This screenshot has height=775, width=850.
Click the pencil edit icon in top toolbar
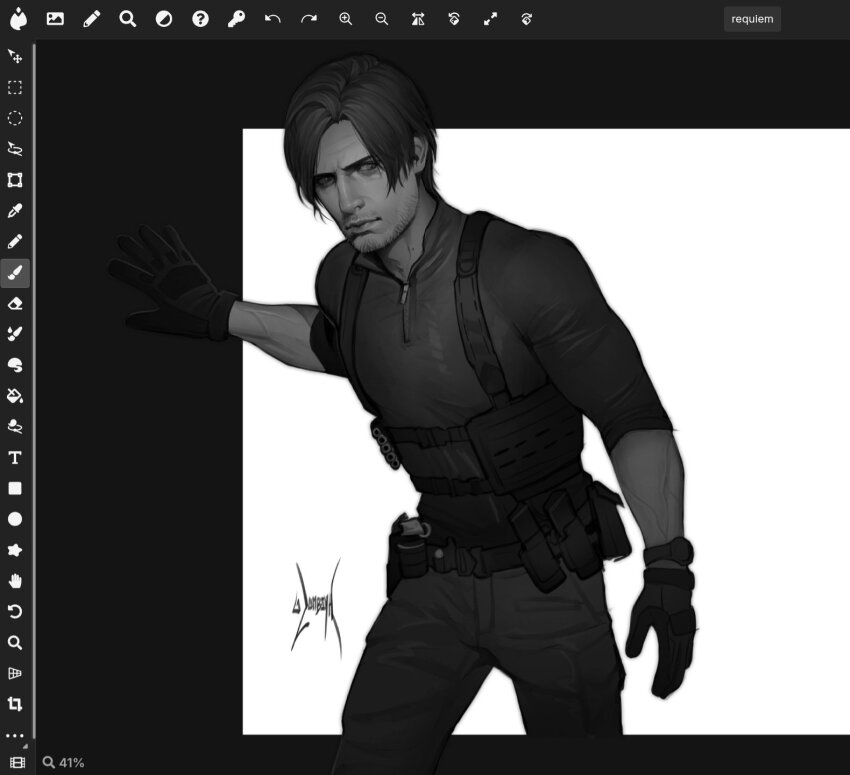pyautogui.click(x=92, y=19)
